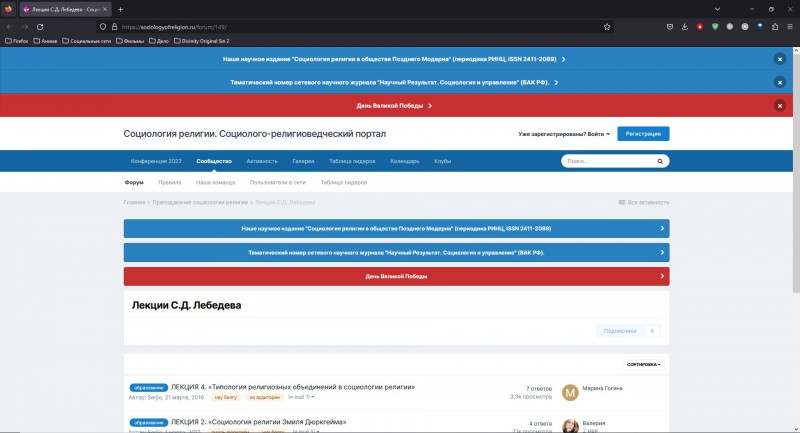Open the tracking protection shield icon
Screen dimensions: 800x433
[103, 27]
